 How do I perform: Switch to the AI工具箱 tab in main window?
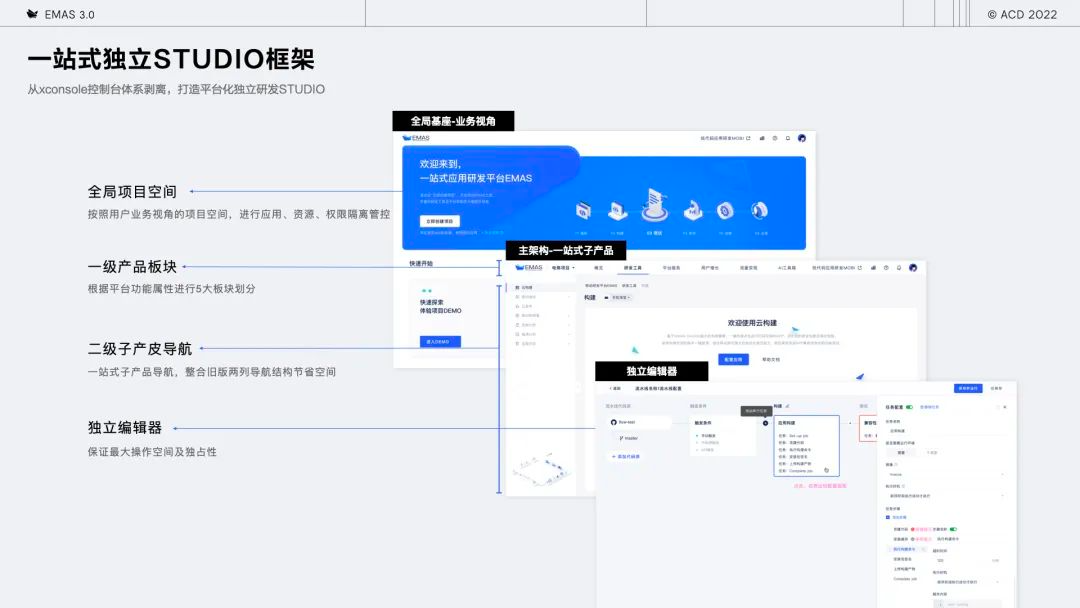coord(787,268)
